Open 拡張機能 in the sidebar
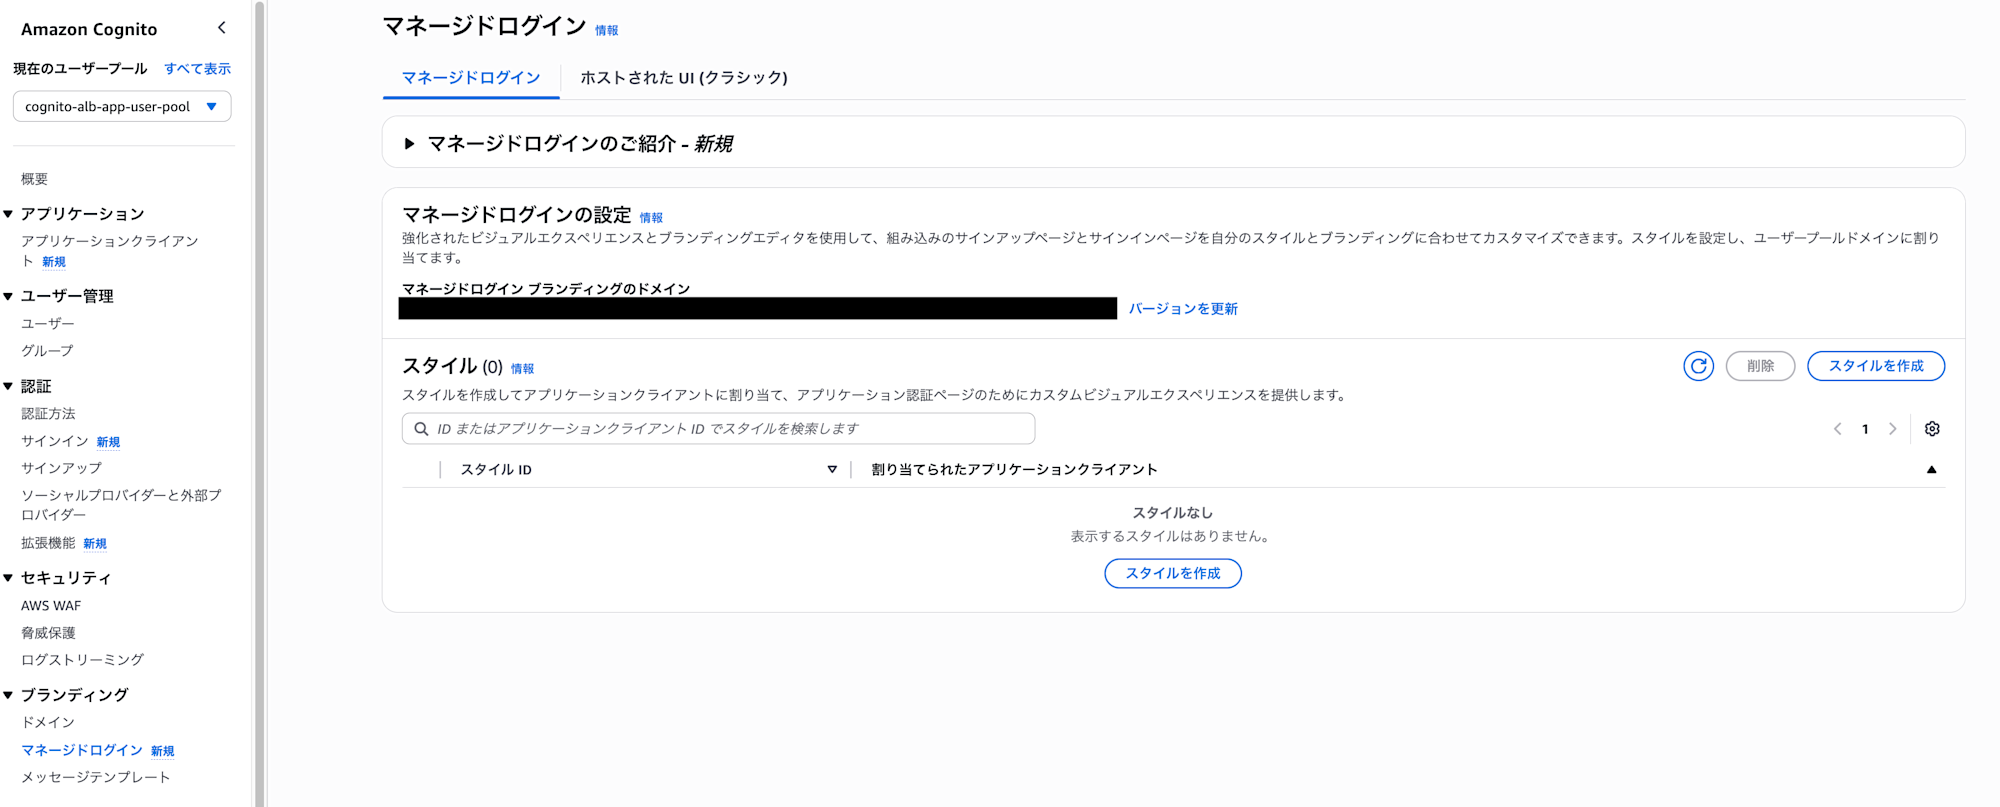The height and width of the screenshot is (807, 2000). [x=49, y=543]
